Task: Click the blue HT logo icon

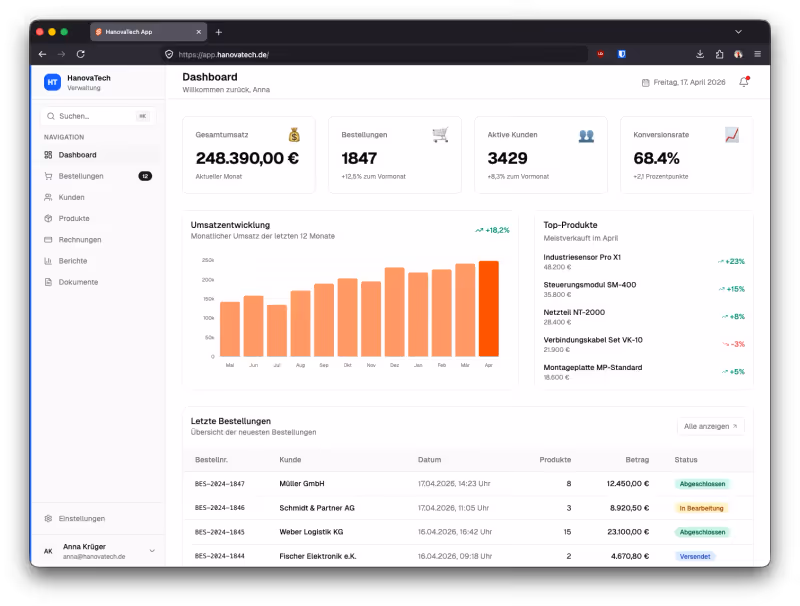Action: coord(52,82)
